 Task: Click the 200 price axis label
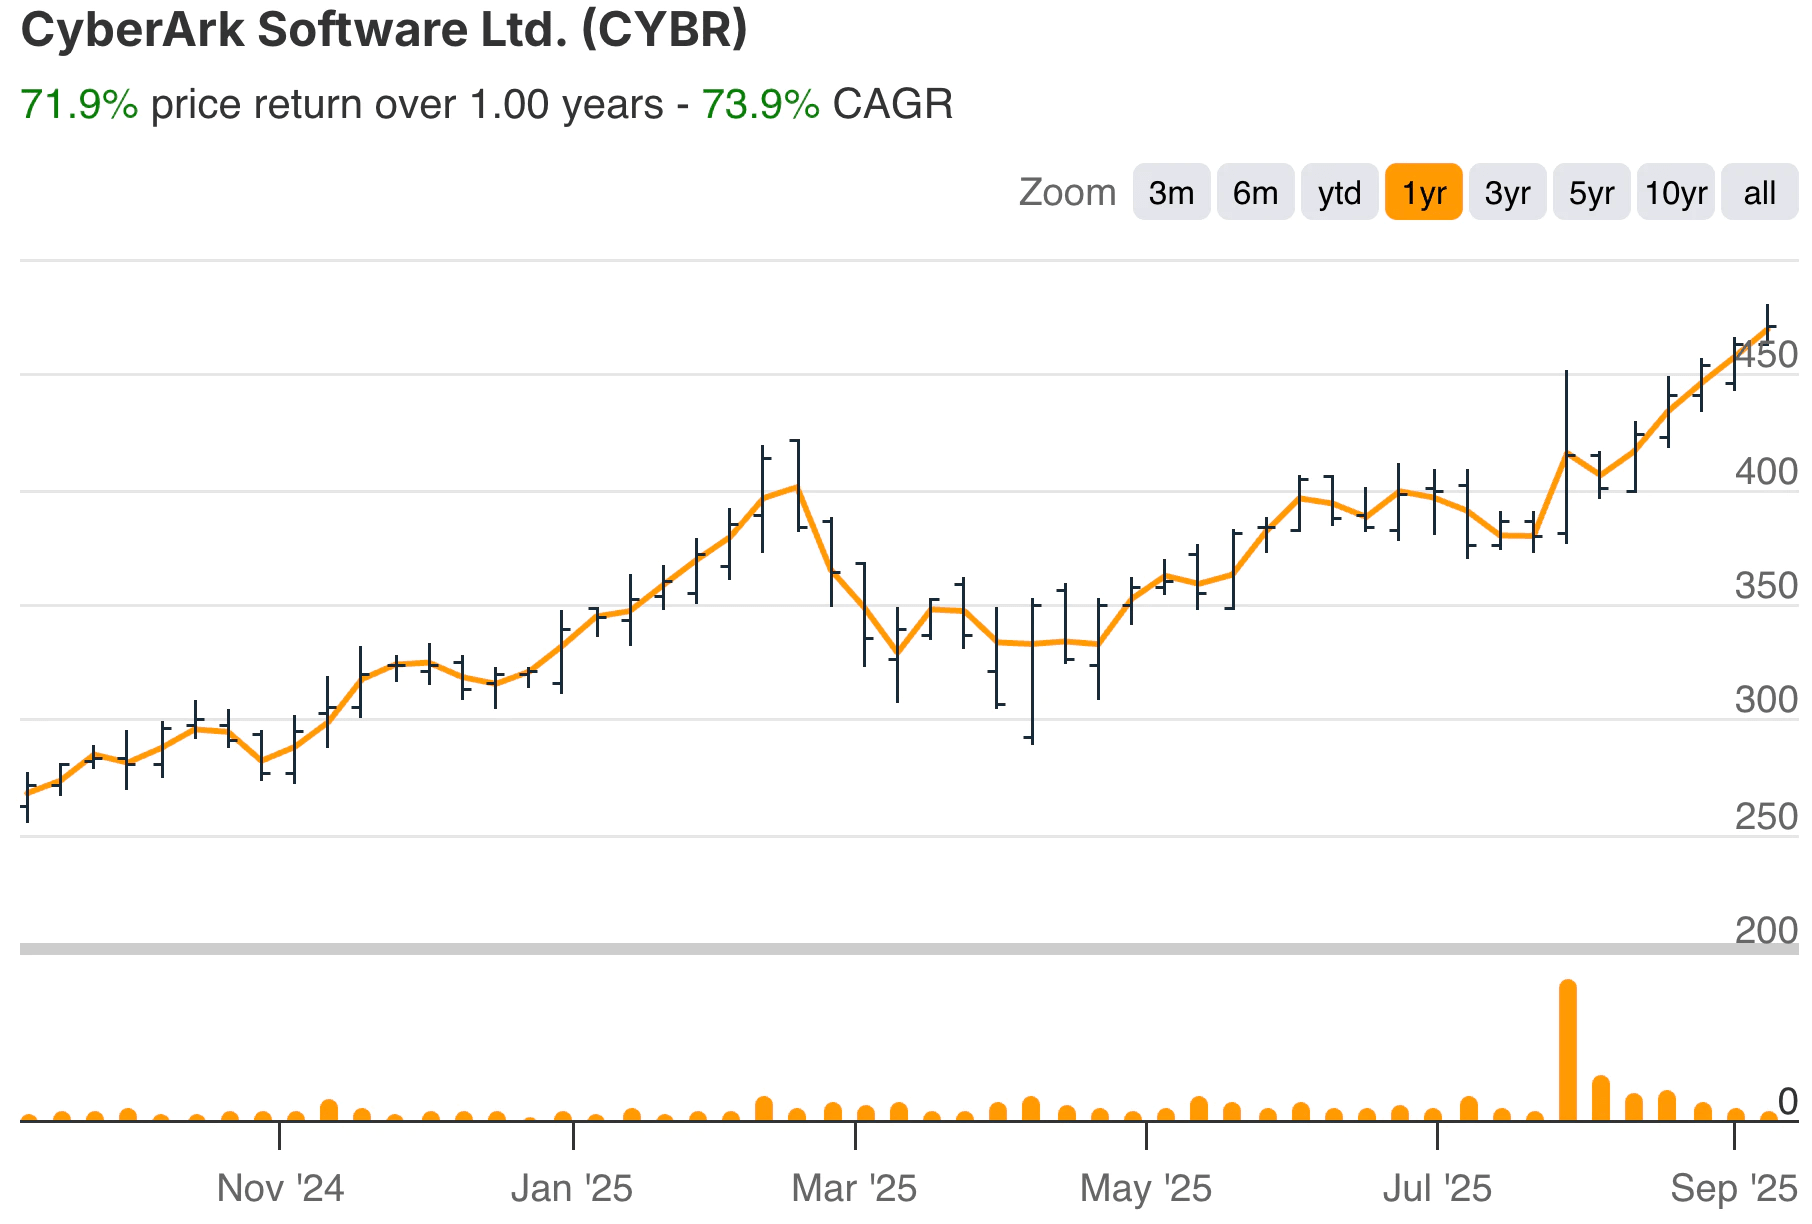[1766, 931]
